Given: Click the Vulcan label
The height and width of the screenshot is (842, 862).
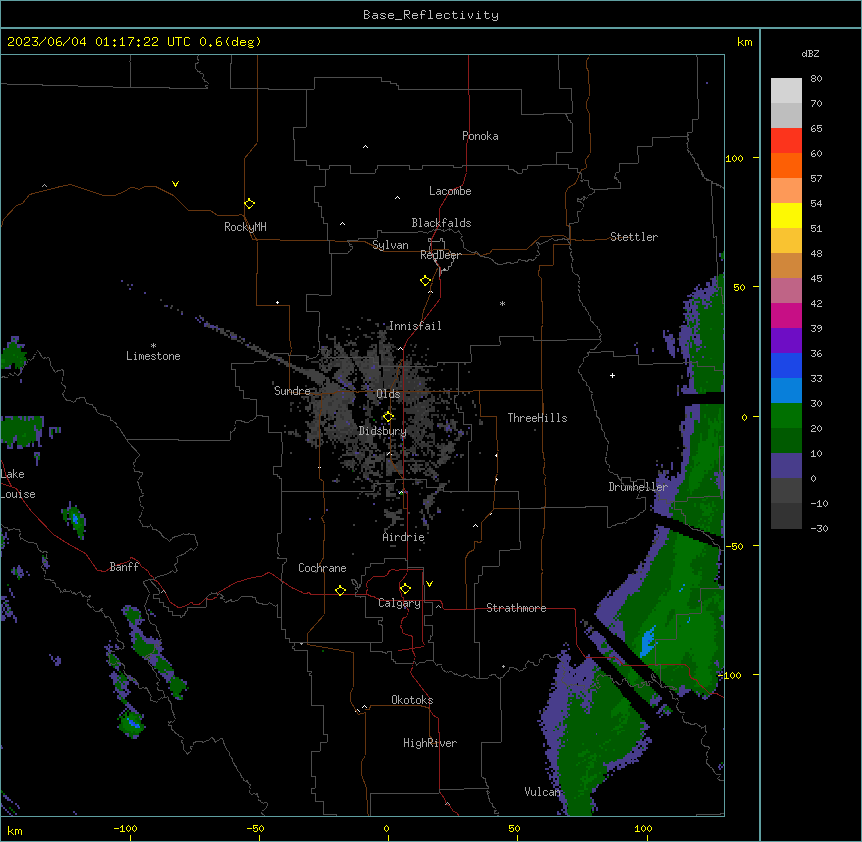Looking at the screenshot, I should [x=542, y=791].
